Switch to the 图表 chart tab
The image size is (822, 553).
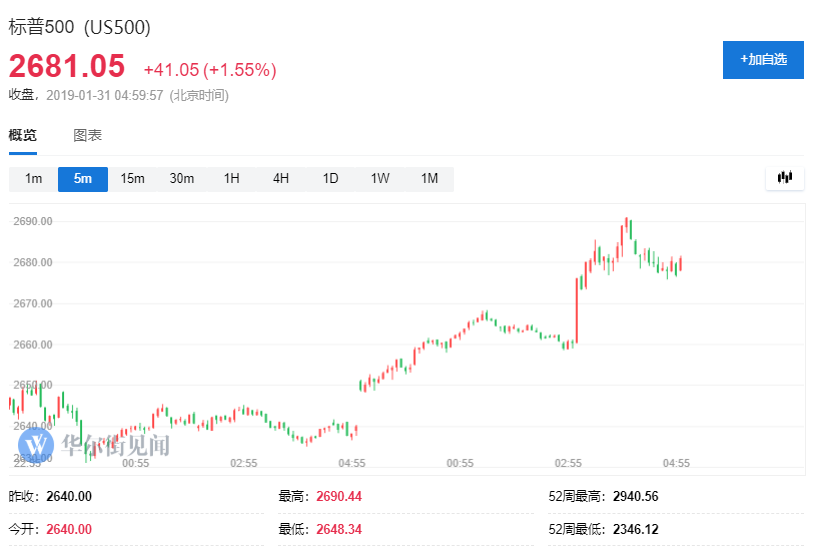point(88,135)
